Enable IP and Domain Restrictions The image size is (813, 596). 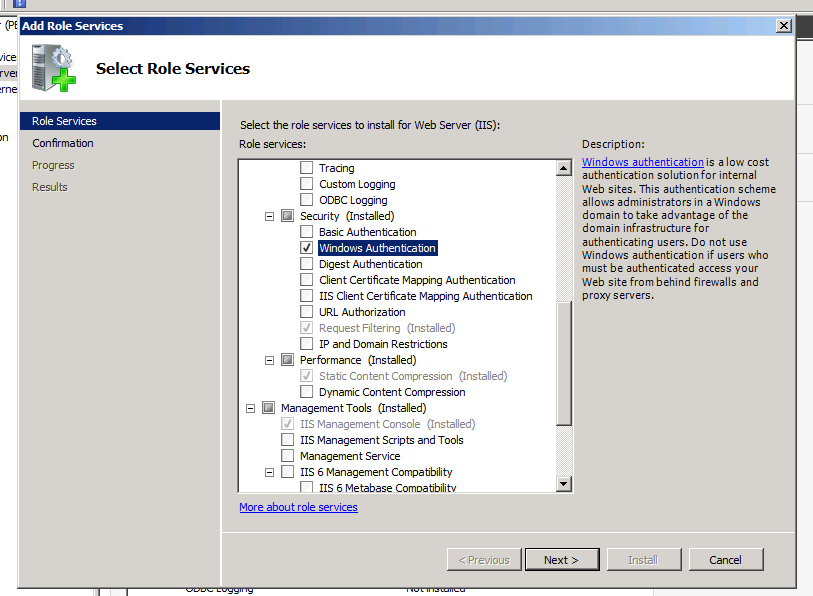click(307, 344)
